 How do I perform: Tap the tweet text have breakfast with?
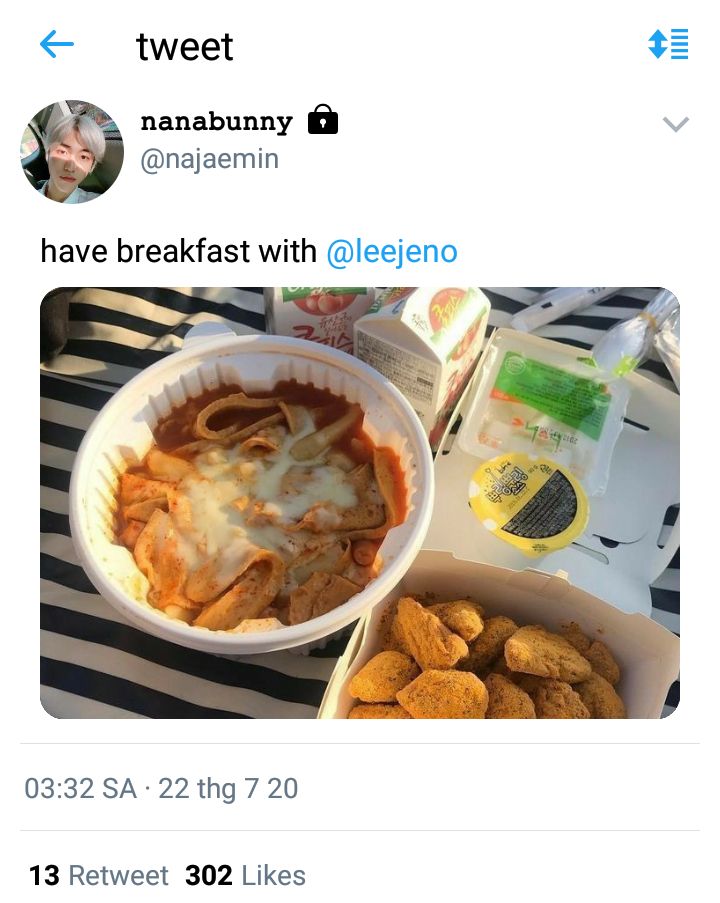[x=179, y=251]
